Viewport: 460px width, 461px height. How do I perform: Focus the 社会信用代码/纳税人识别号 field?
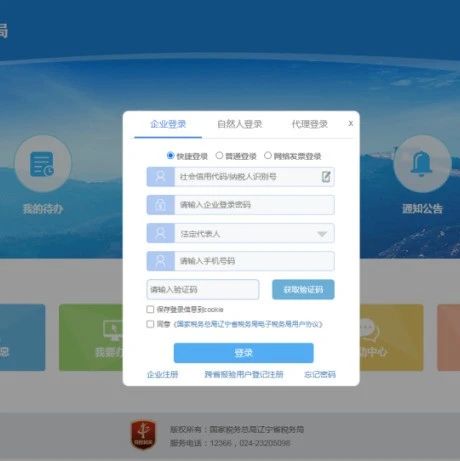(x=240, y=177)
